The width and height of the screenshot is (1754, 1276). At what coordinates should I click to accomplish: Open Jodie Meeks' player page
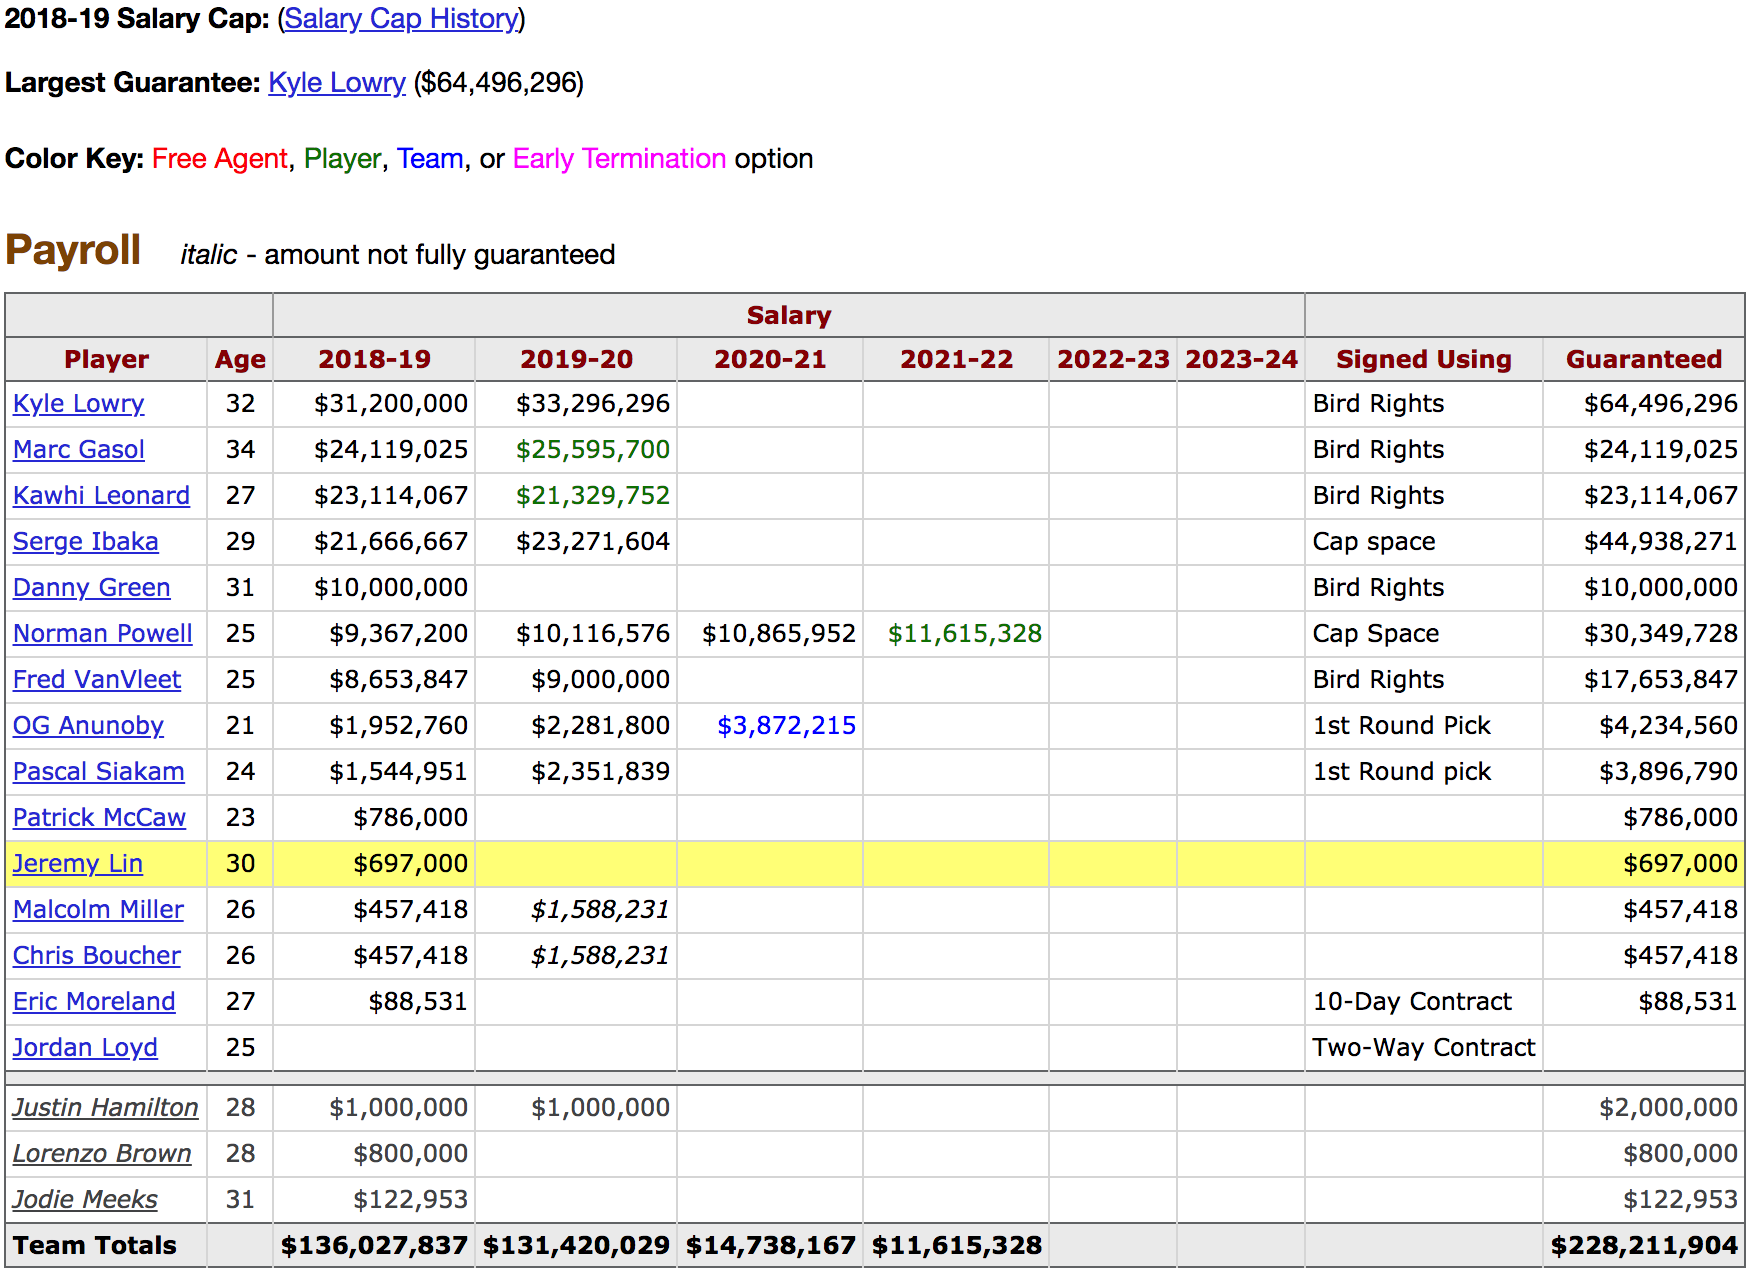point(85,1200)
